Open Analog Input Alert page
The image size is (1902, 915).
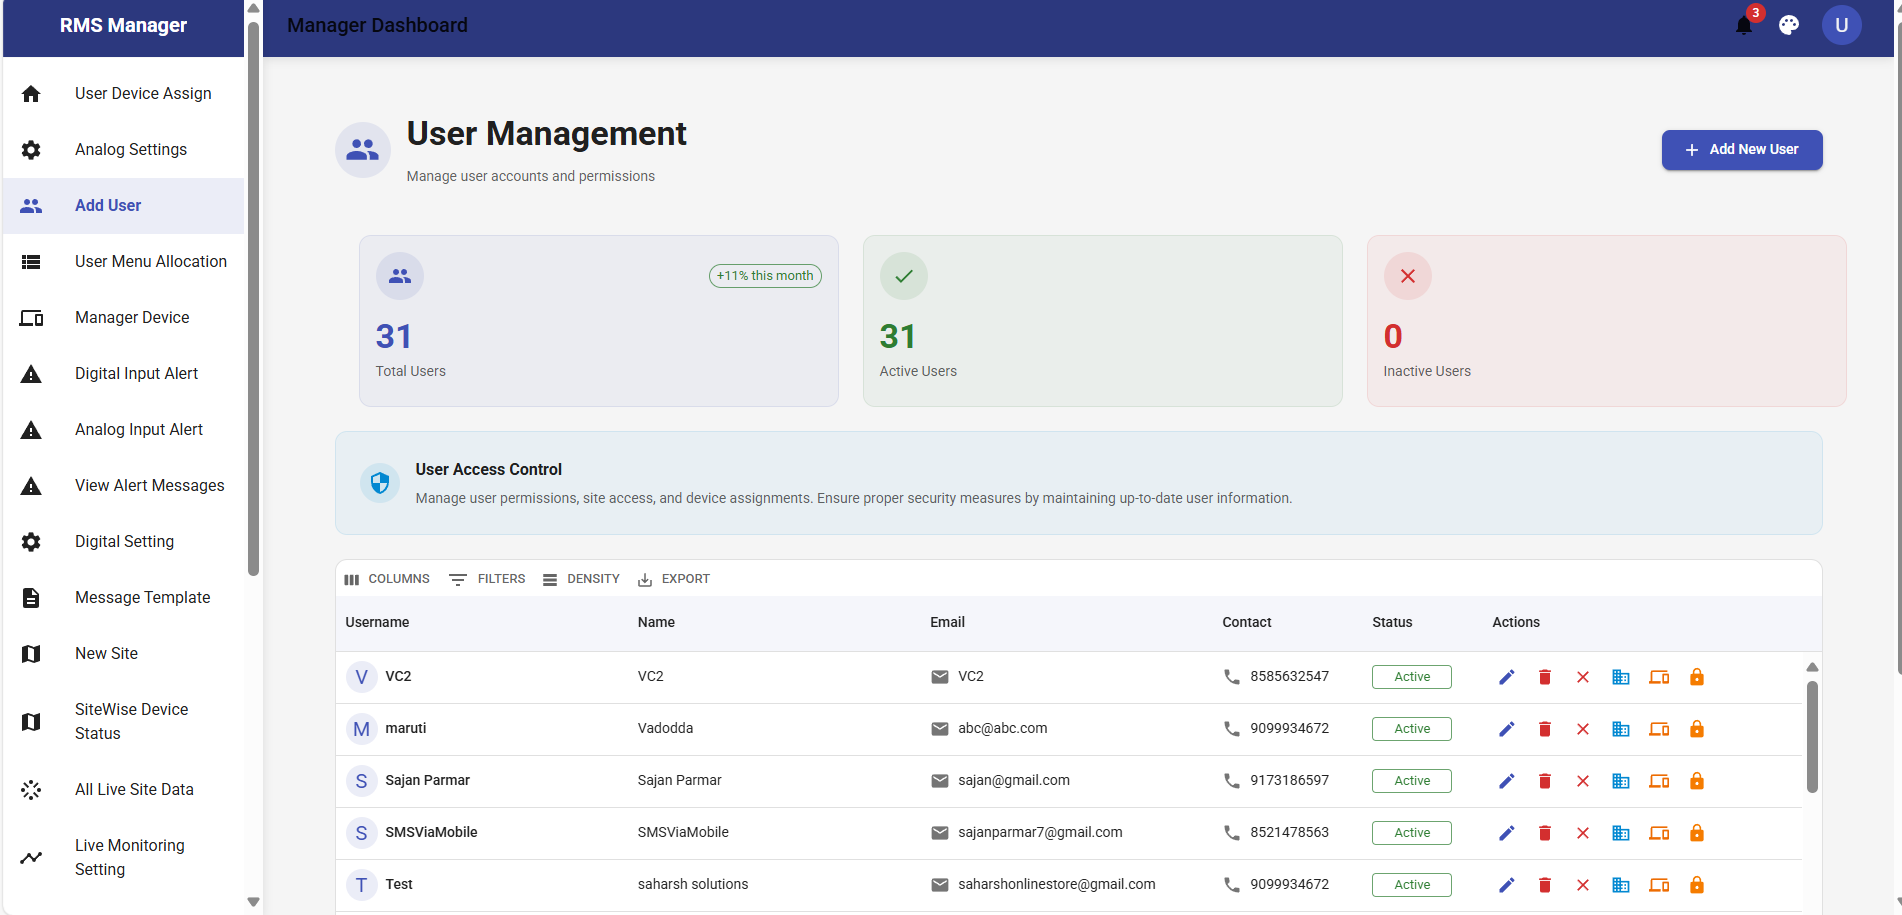tap(124, 430)
